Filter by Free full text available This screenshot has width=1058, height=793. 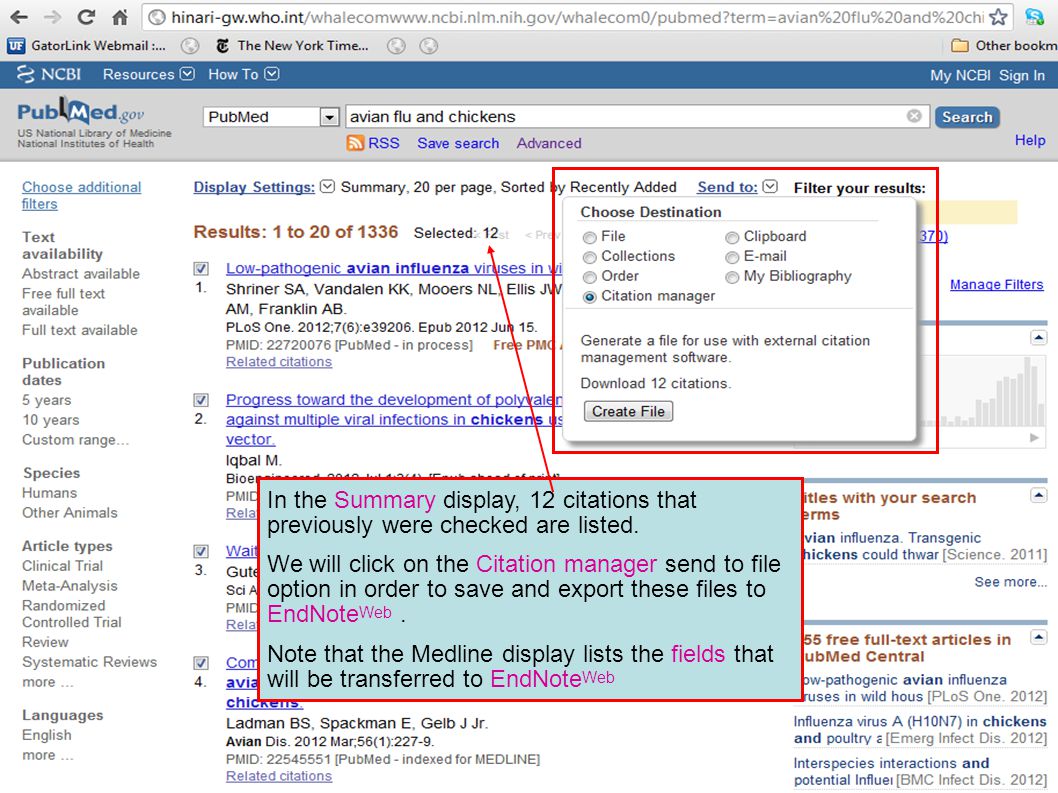pos(63,302)
